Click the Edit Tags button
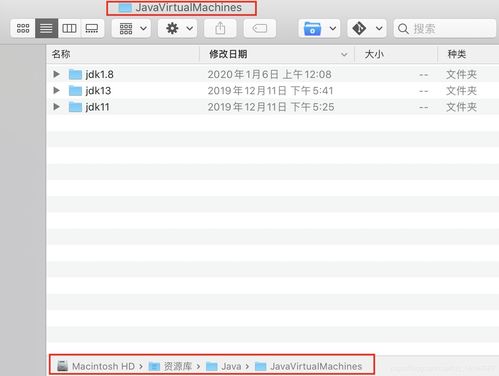Screen dimensions: 499x376 tap(260, 28)
